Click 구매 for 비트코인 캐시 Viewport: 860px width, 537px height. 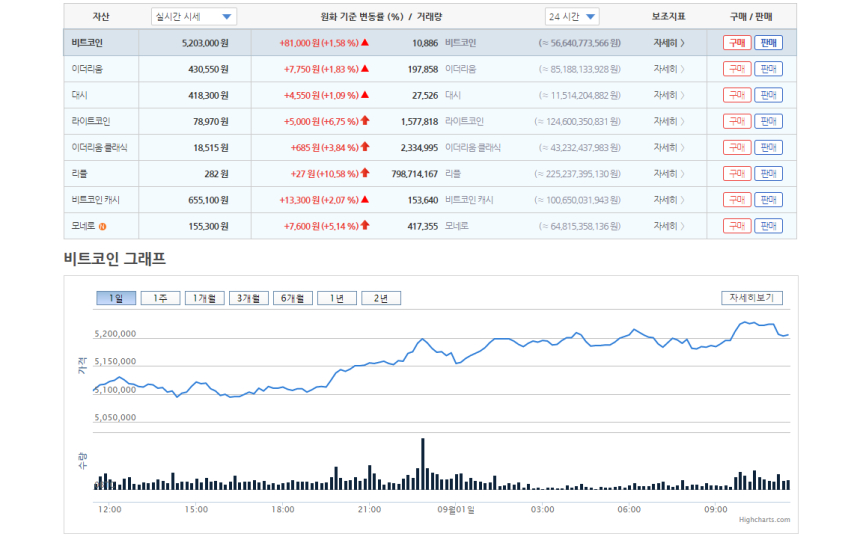tap(737, 200)
